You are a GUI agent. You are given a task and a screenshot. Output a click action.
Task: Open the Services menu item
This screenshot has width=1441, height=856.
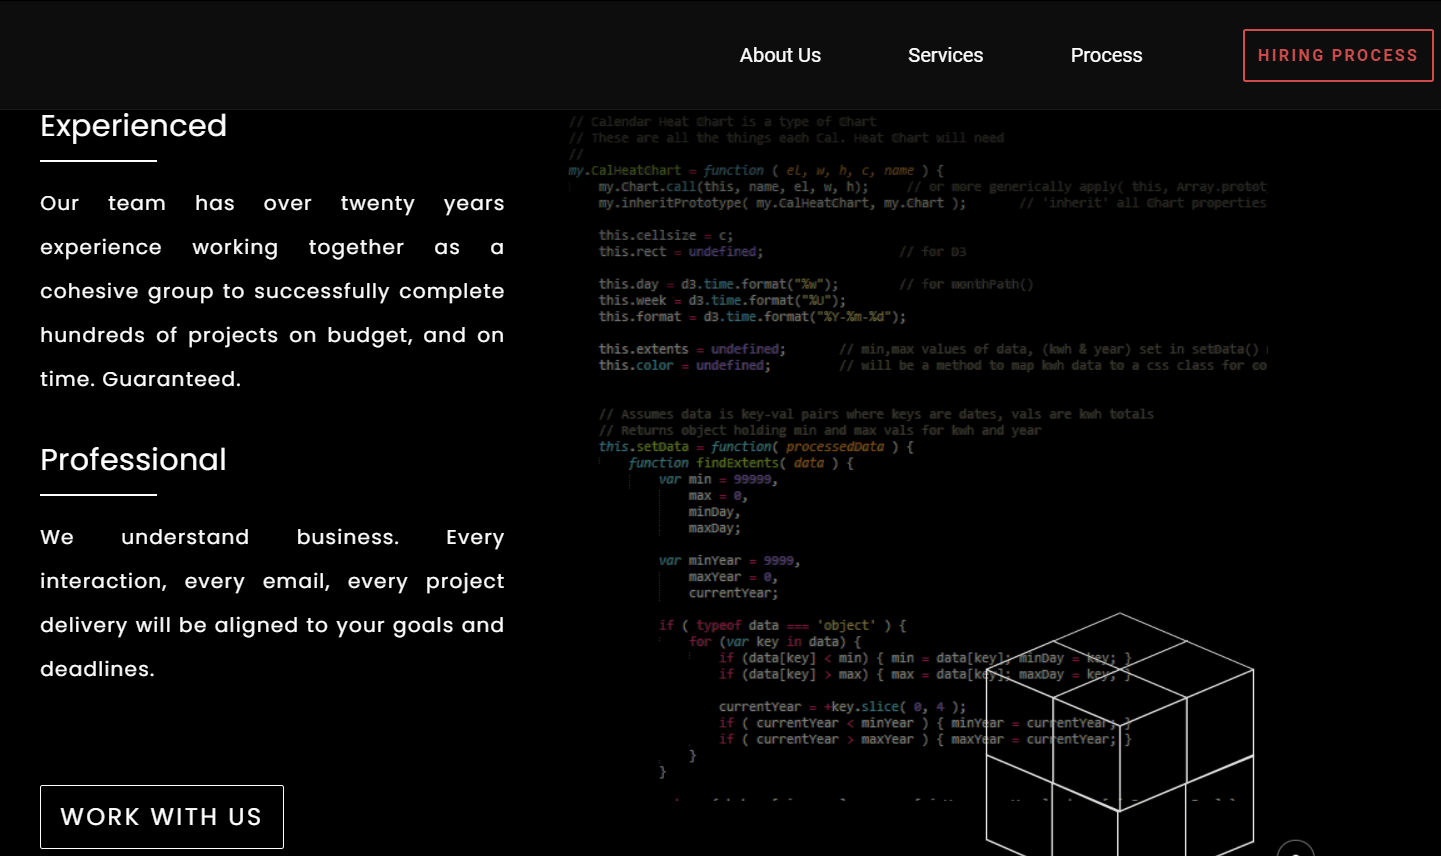click(945, 55)
